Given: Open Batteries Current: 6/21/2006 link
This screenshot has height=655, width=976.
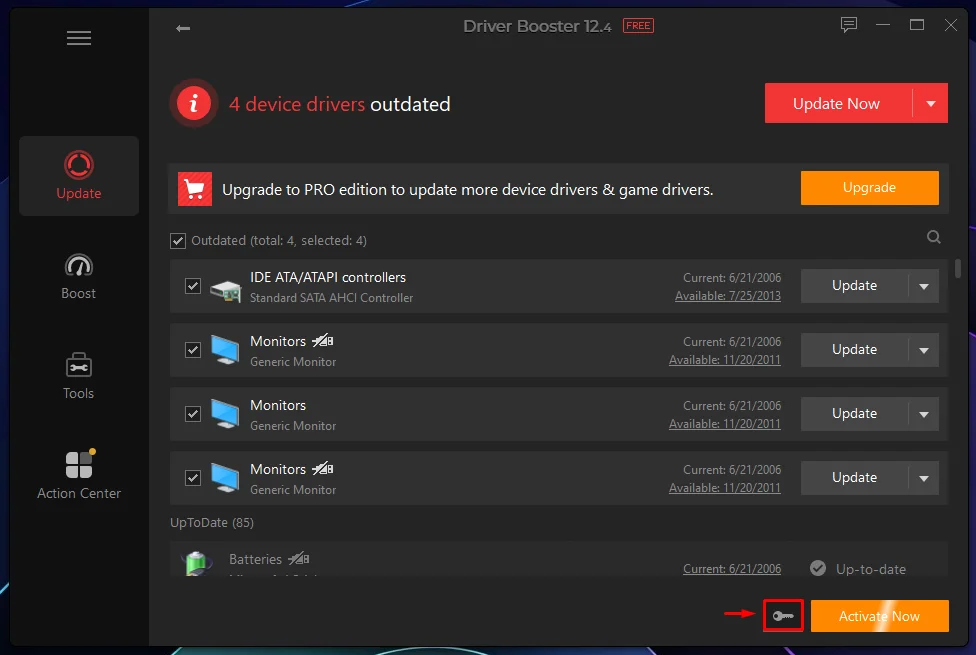Looking at the screenshot, I should pyautogui.click(x=732, y=568).
